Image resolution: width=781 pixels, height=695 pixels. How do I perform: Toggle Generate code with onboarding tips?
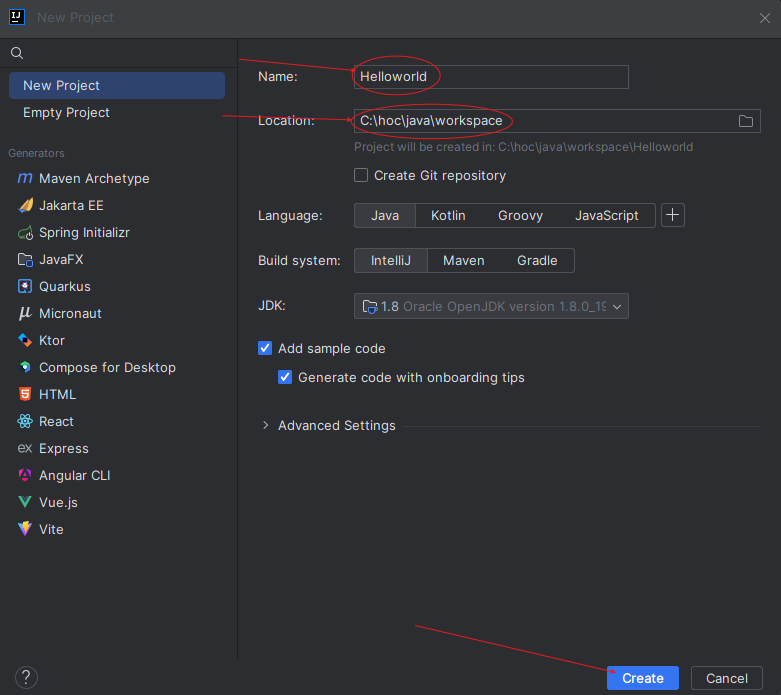pyautogui.click(x=285, y=377)
